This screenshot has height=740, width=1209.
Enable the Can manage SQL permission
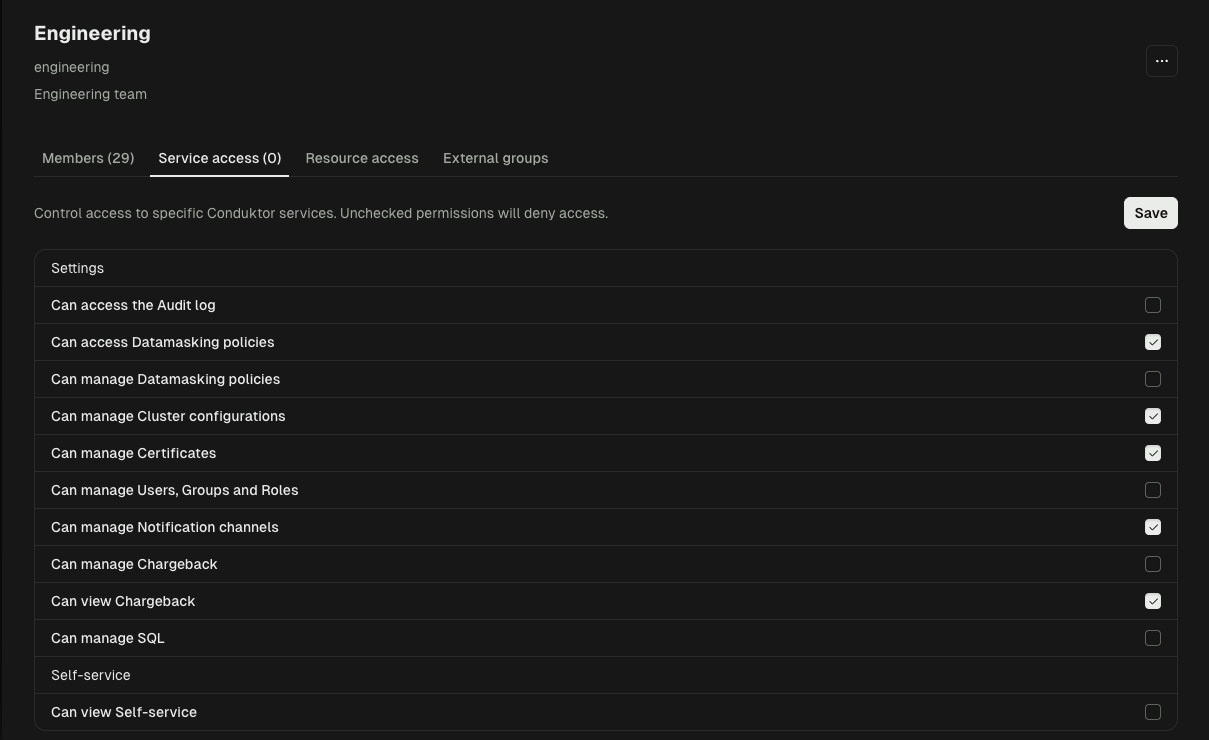1153,638
